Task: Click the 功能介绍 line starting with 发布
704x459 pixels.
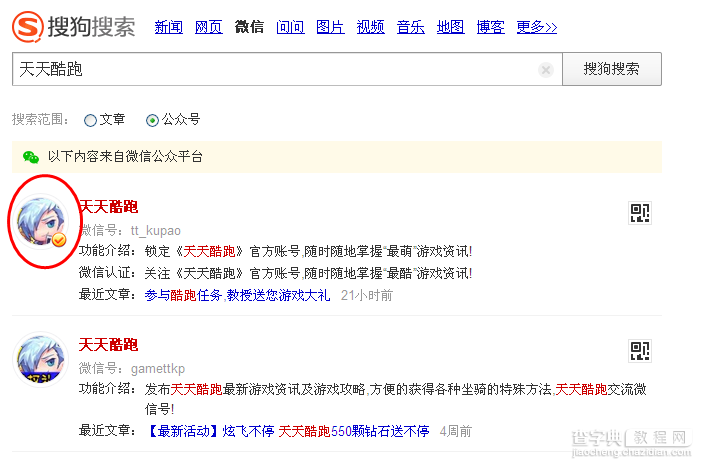Action: click(x=363, y=399)
